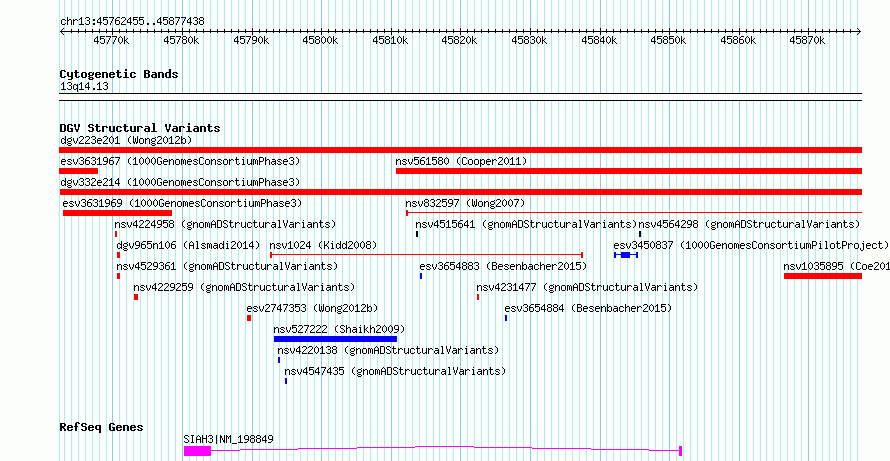Open the SIAH3|NM_198849 gene label

coord(229,439)
